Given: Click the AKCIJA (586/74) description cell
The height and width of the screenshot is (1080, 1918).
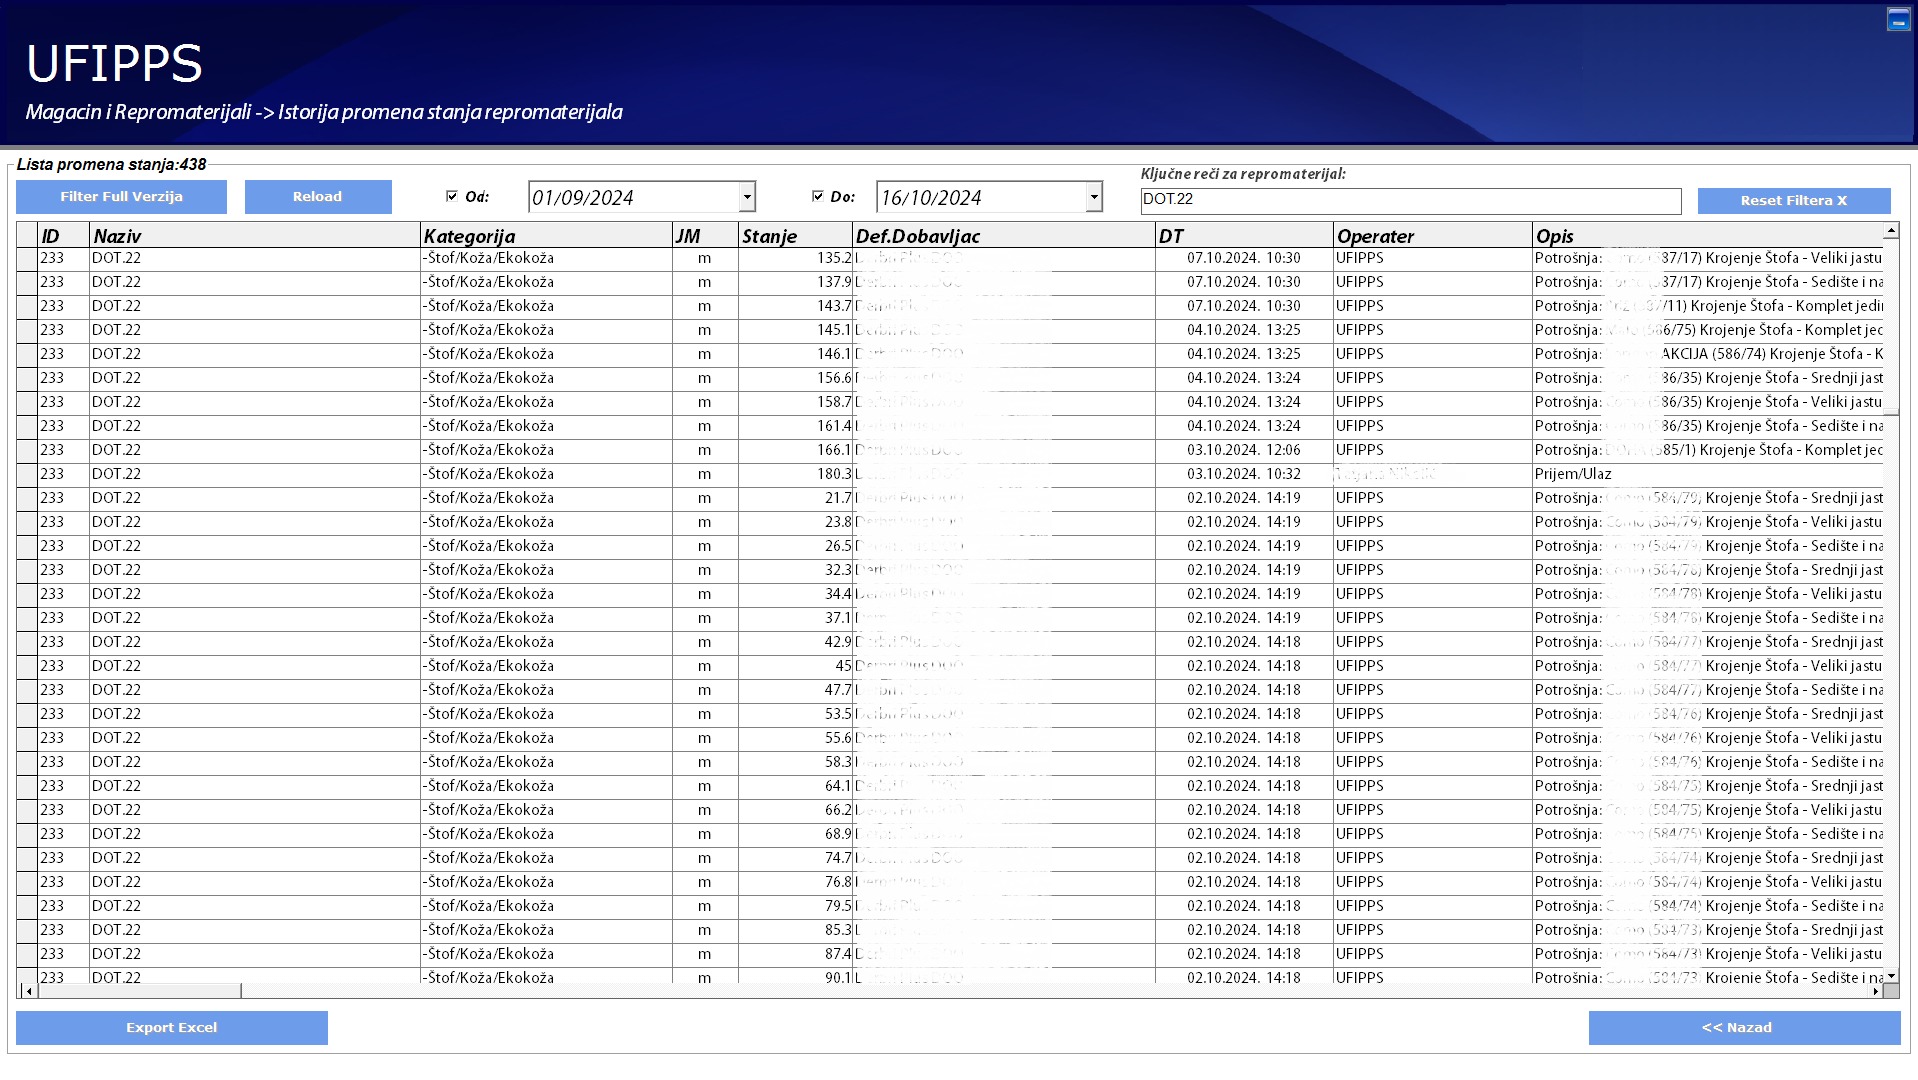Looking at the screenshot, I should (1708, 354).
